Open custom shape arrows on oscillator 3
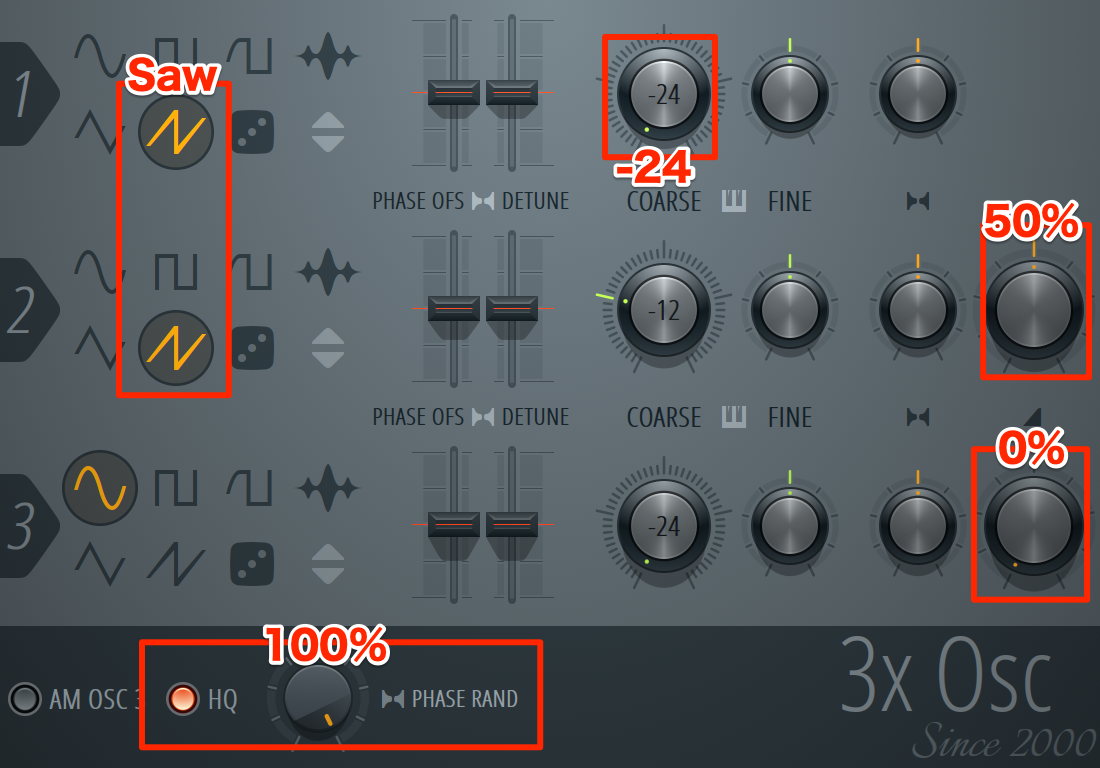 [328, 564]
